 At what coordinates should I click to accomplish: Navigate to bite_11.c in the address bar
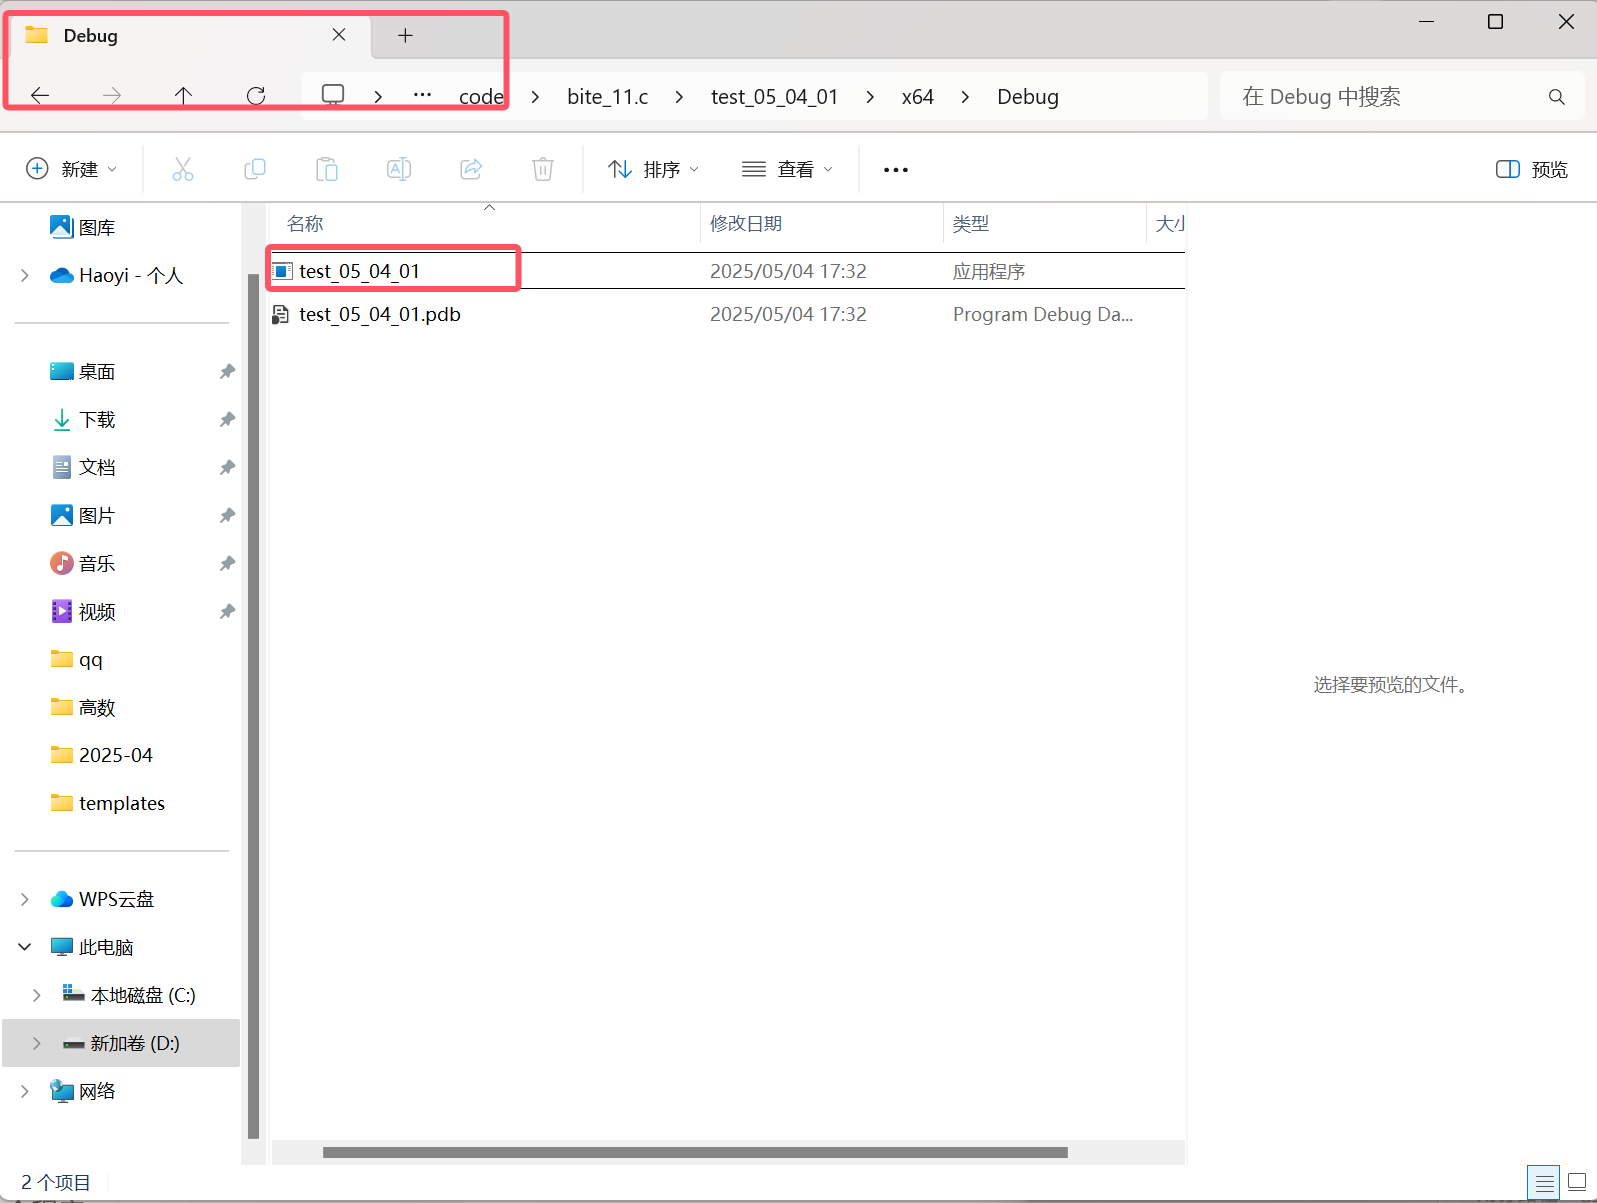tap(608, 97)
